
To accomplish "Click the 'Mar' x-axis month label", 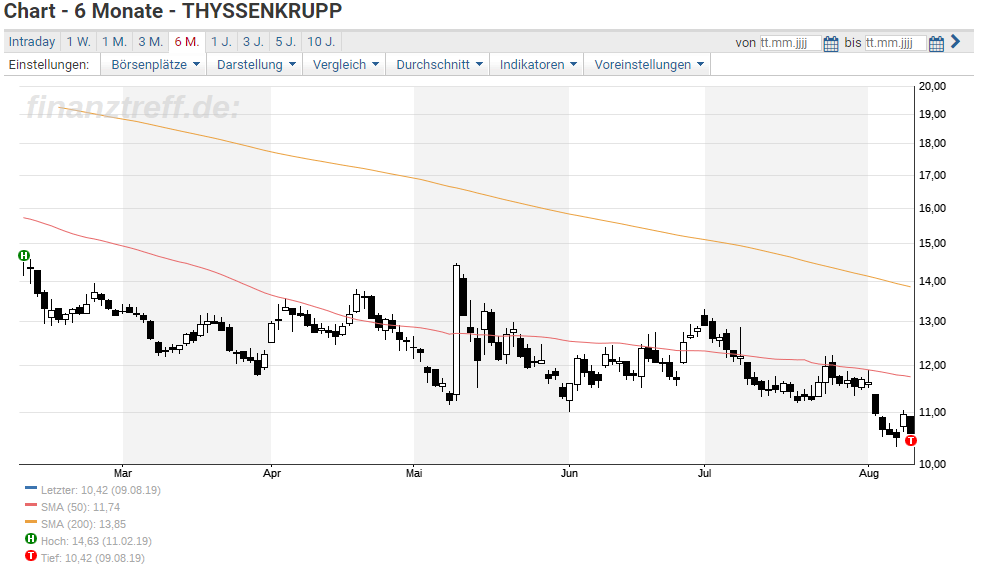I will coord(123,473).
